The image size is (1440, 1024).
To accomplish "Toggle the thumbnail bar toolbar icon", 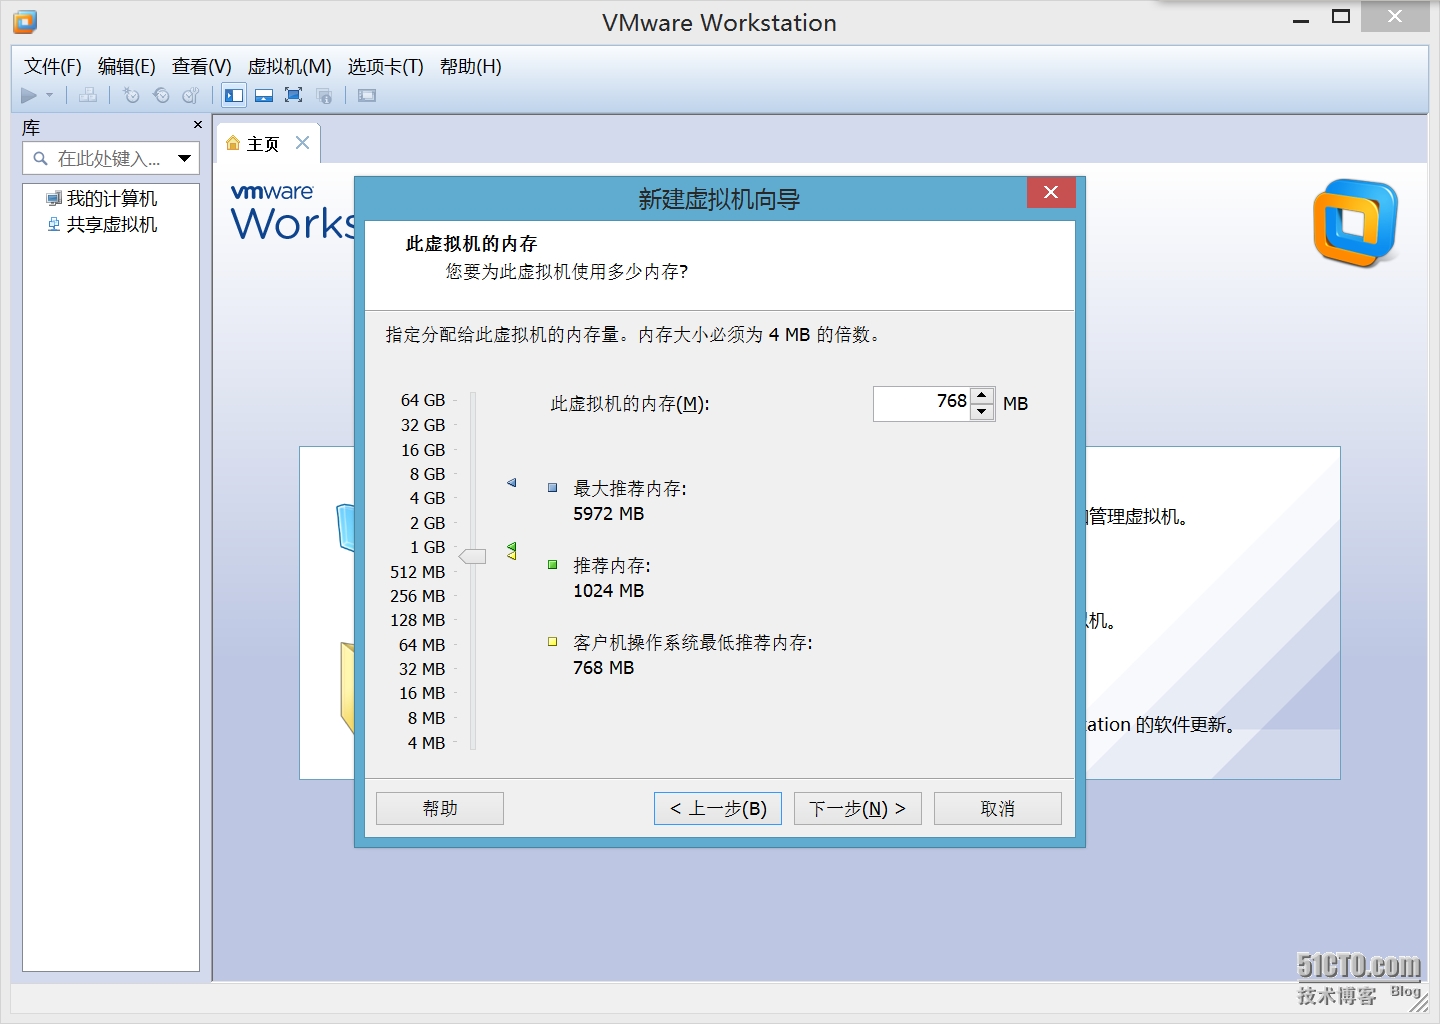I will click(x=264, y=95).
